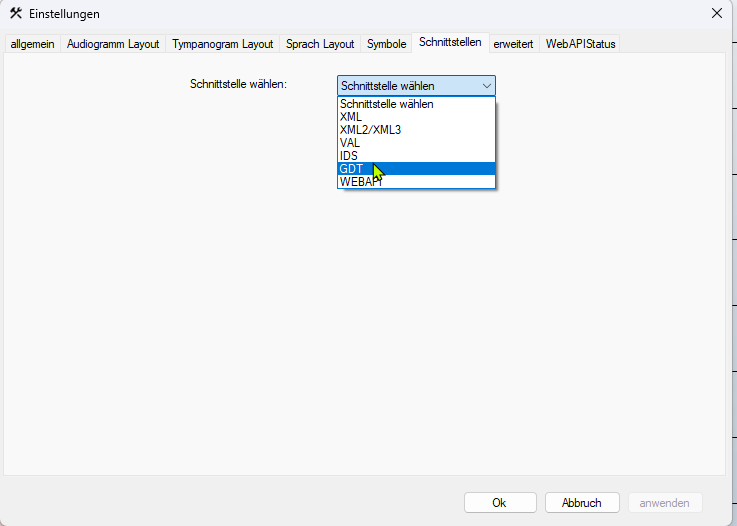Screen dimensions: 737x526
Task: Open the Symbole tab
Action: coord(386,44)
